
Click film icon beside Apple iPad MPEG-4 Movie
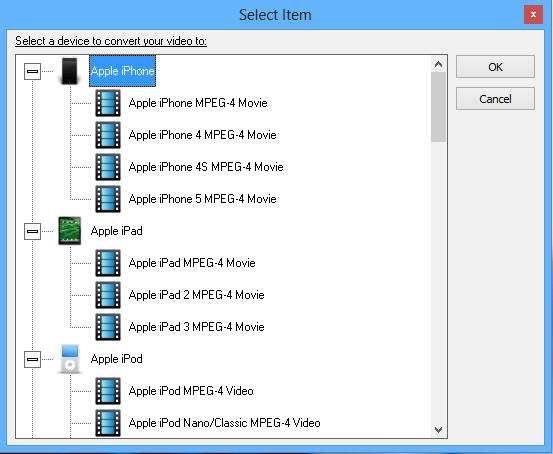[x=108, y=263]
